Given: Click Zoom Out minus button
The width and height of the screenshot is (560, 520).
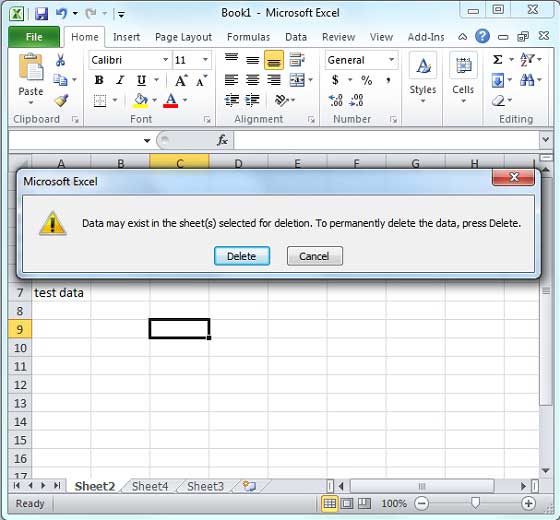Looking at the screenshot, I should [421, 504].
